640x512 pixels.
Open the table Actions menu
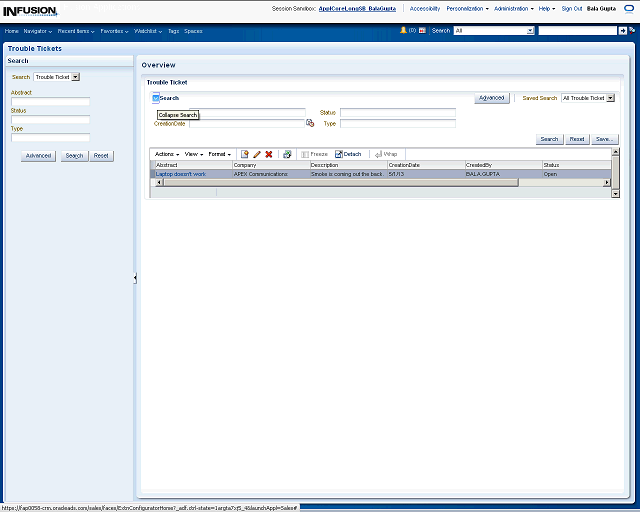click(167, 154)
